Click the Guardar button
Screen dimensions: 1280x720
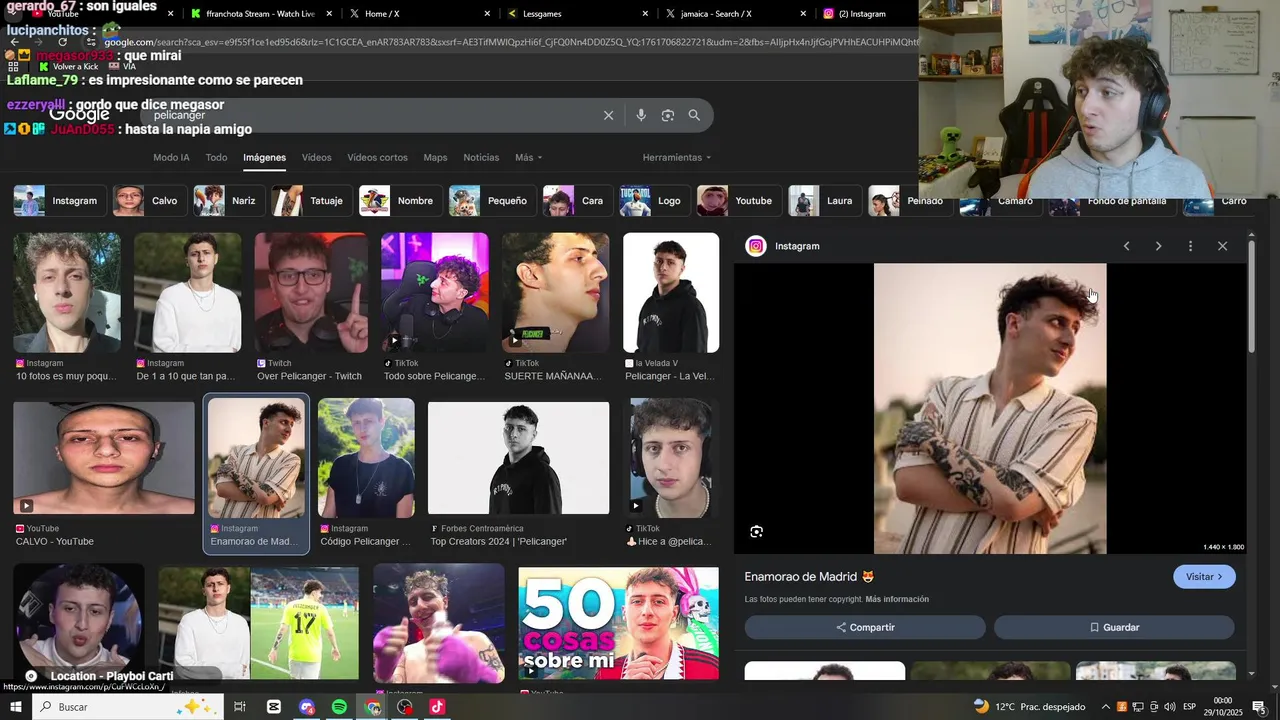(x=1114, y=628)
